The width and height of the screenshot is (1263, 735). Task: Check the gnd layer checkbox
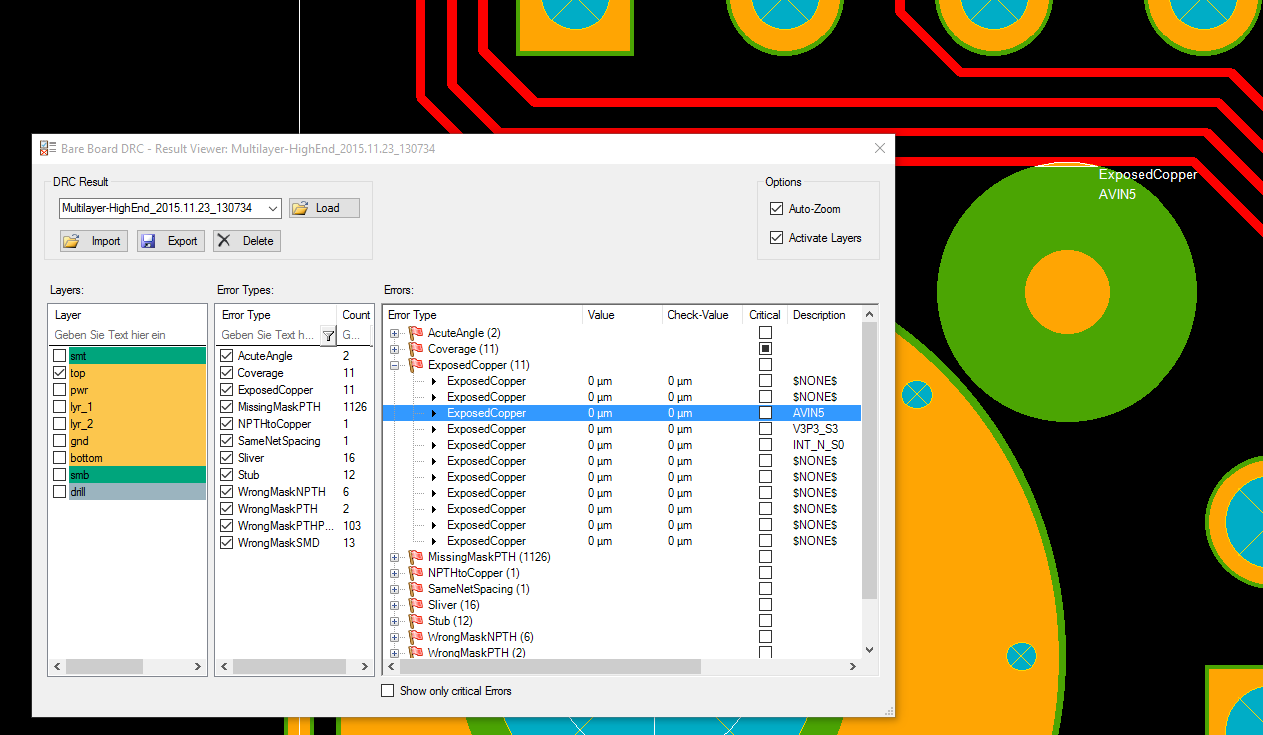tap(60, 441)
